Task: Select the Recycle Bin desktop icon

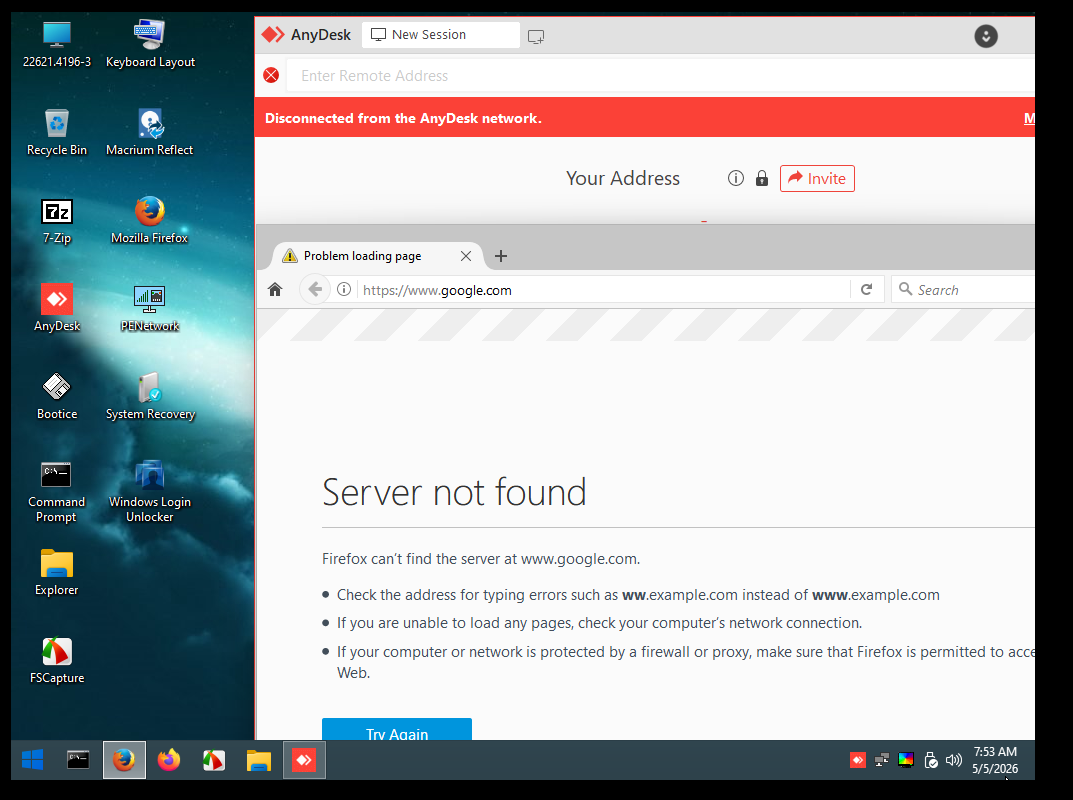Action: pyautogui.click(x=57, y=132)
